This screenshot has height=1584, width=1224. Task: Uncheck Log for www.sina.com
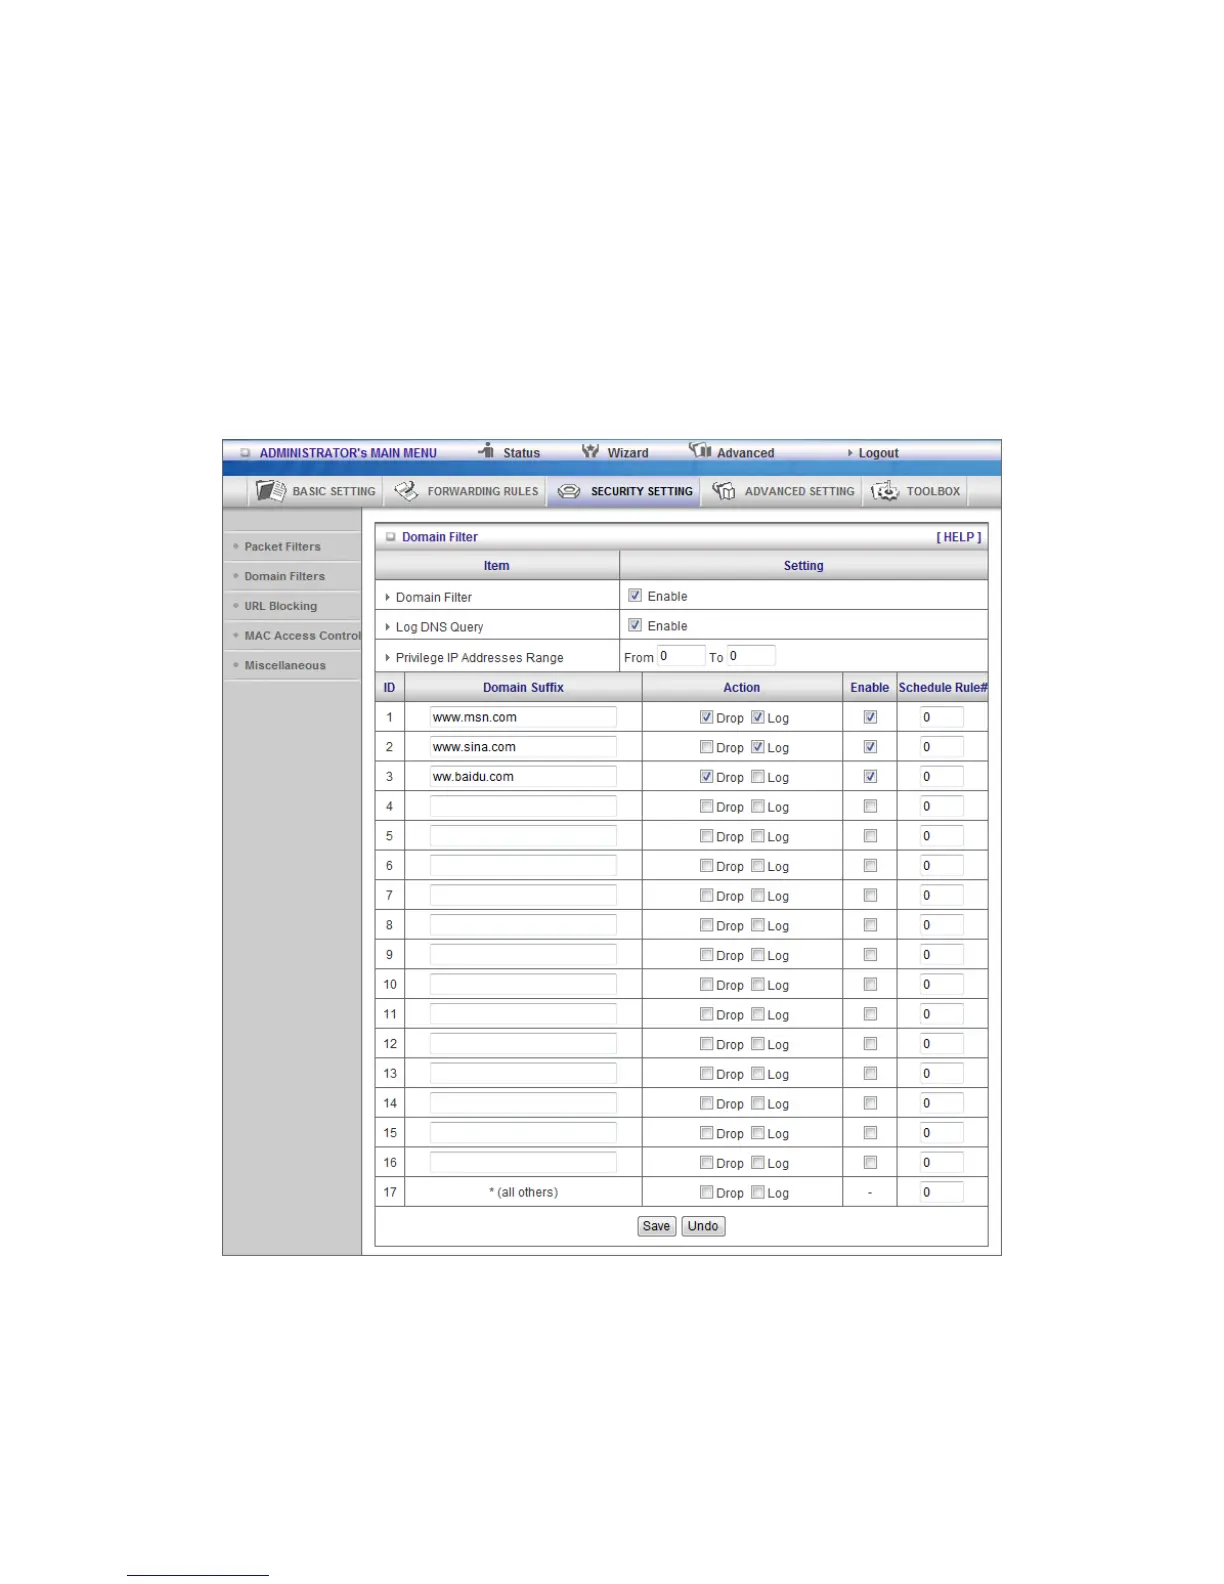[x=758, y=747]
